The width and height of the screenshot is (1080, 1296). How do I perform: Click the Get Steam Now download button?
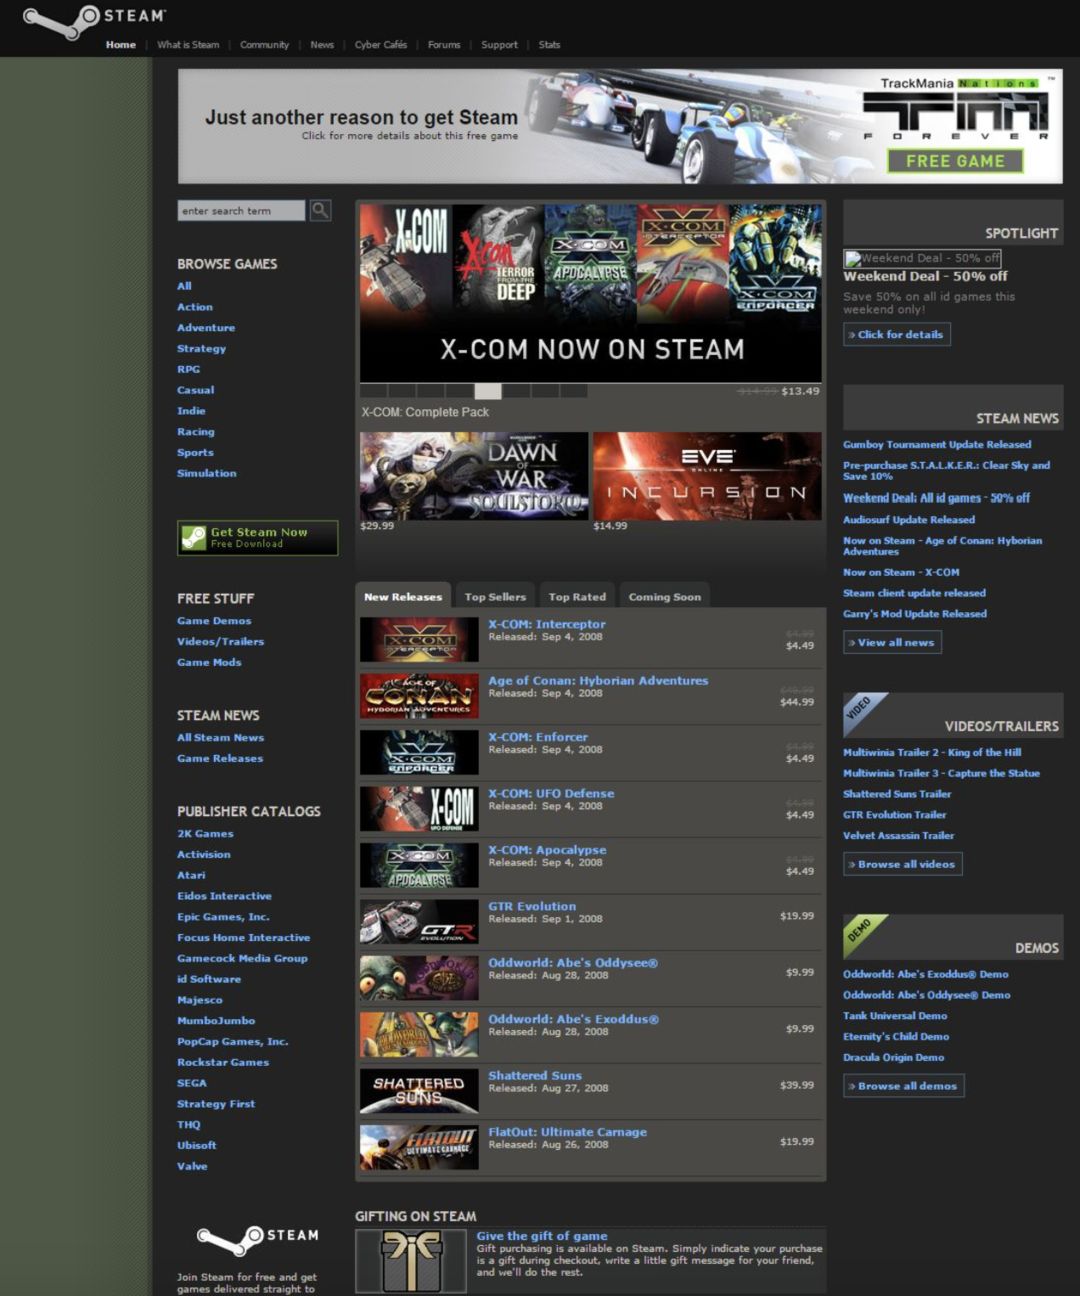[x=258, y=538]
